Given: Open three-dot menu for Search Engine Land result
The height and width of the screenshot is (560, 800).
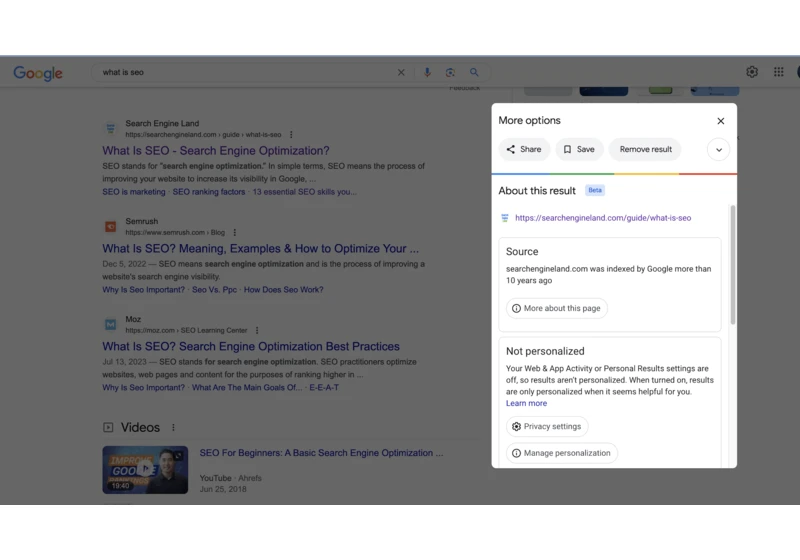Looking at the screenshot, I should pyautogui.click(x=291, y=135).
